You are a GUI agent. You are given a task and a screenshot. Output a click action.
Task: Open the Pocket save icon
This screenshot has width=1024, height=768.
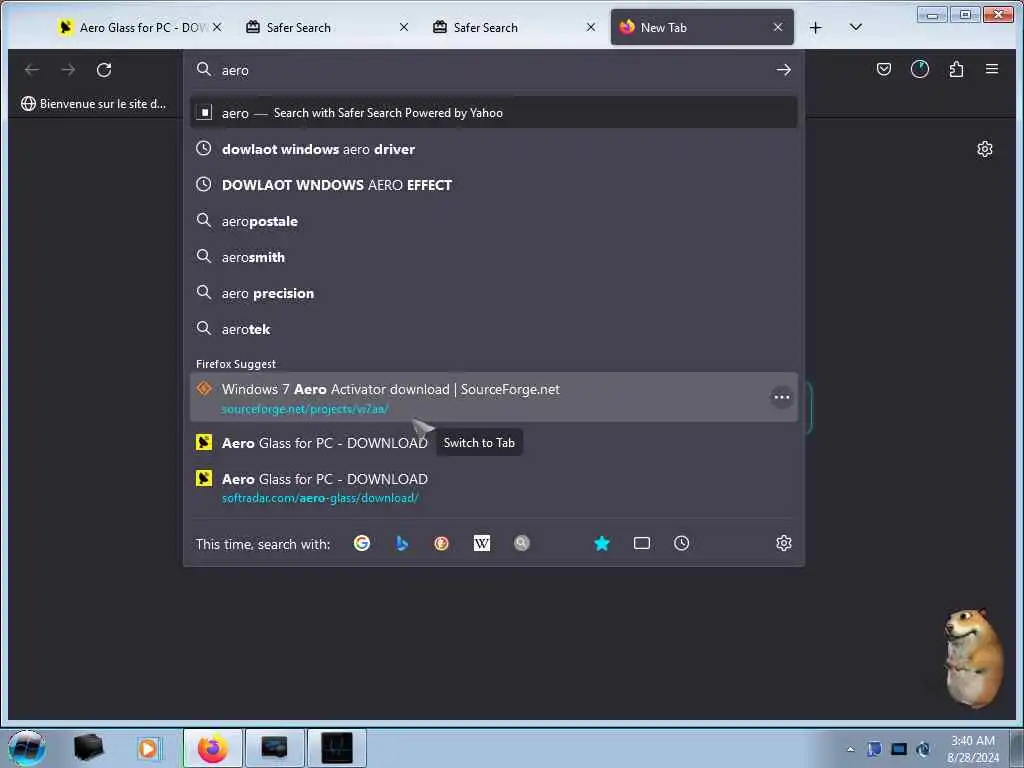(x=884, y=69)
